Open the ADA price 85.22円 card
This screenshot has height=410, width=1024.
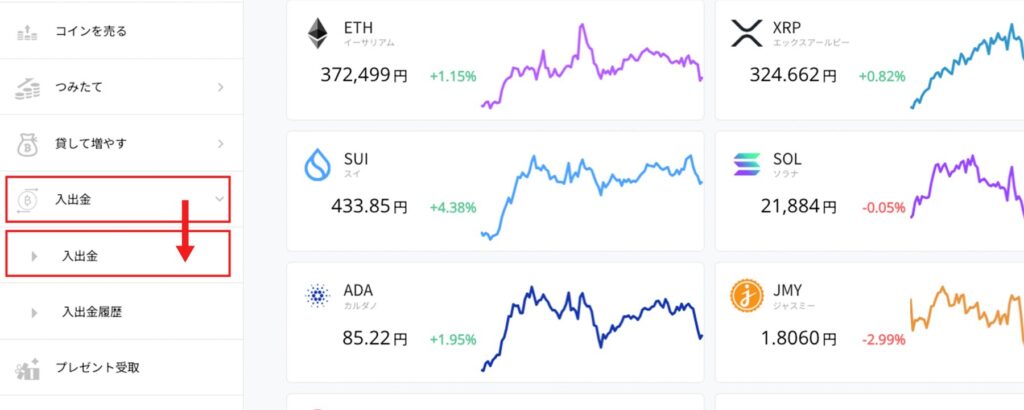(362, 339)
